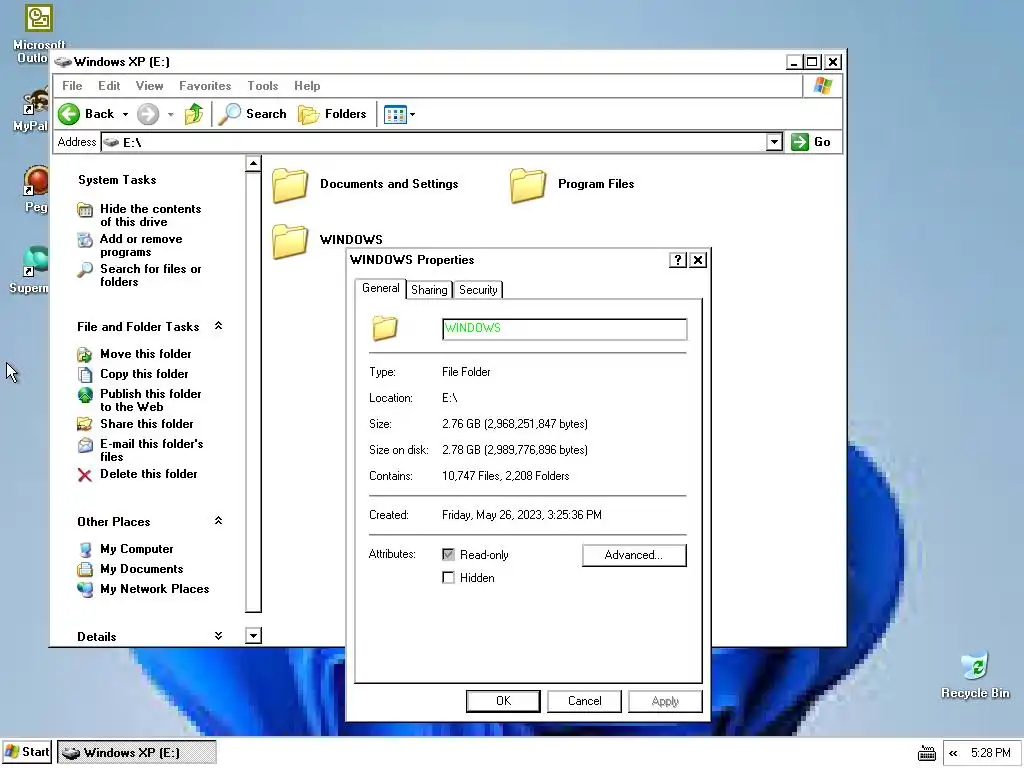1024x768 pixels.
Task: Click the tray keyboard icon
Action: click(927, 754)
